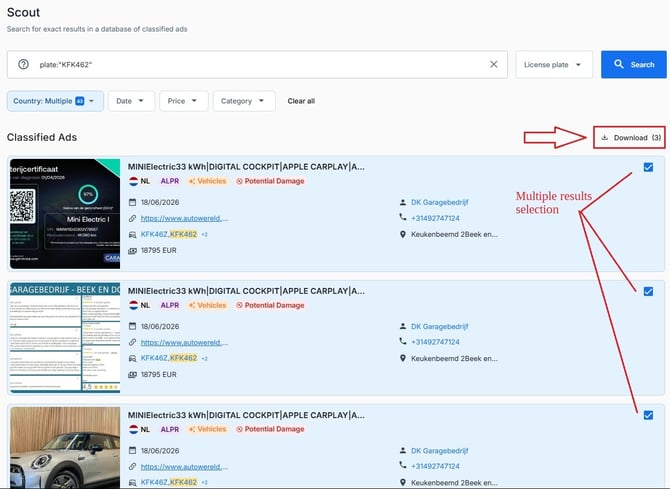Uncheck the second ad's selection checkbox
The height and width of the screenshot is (489, 670).
point(648,292)
